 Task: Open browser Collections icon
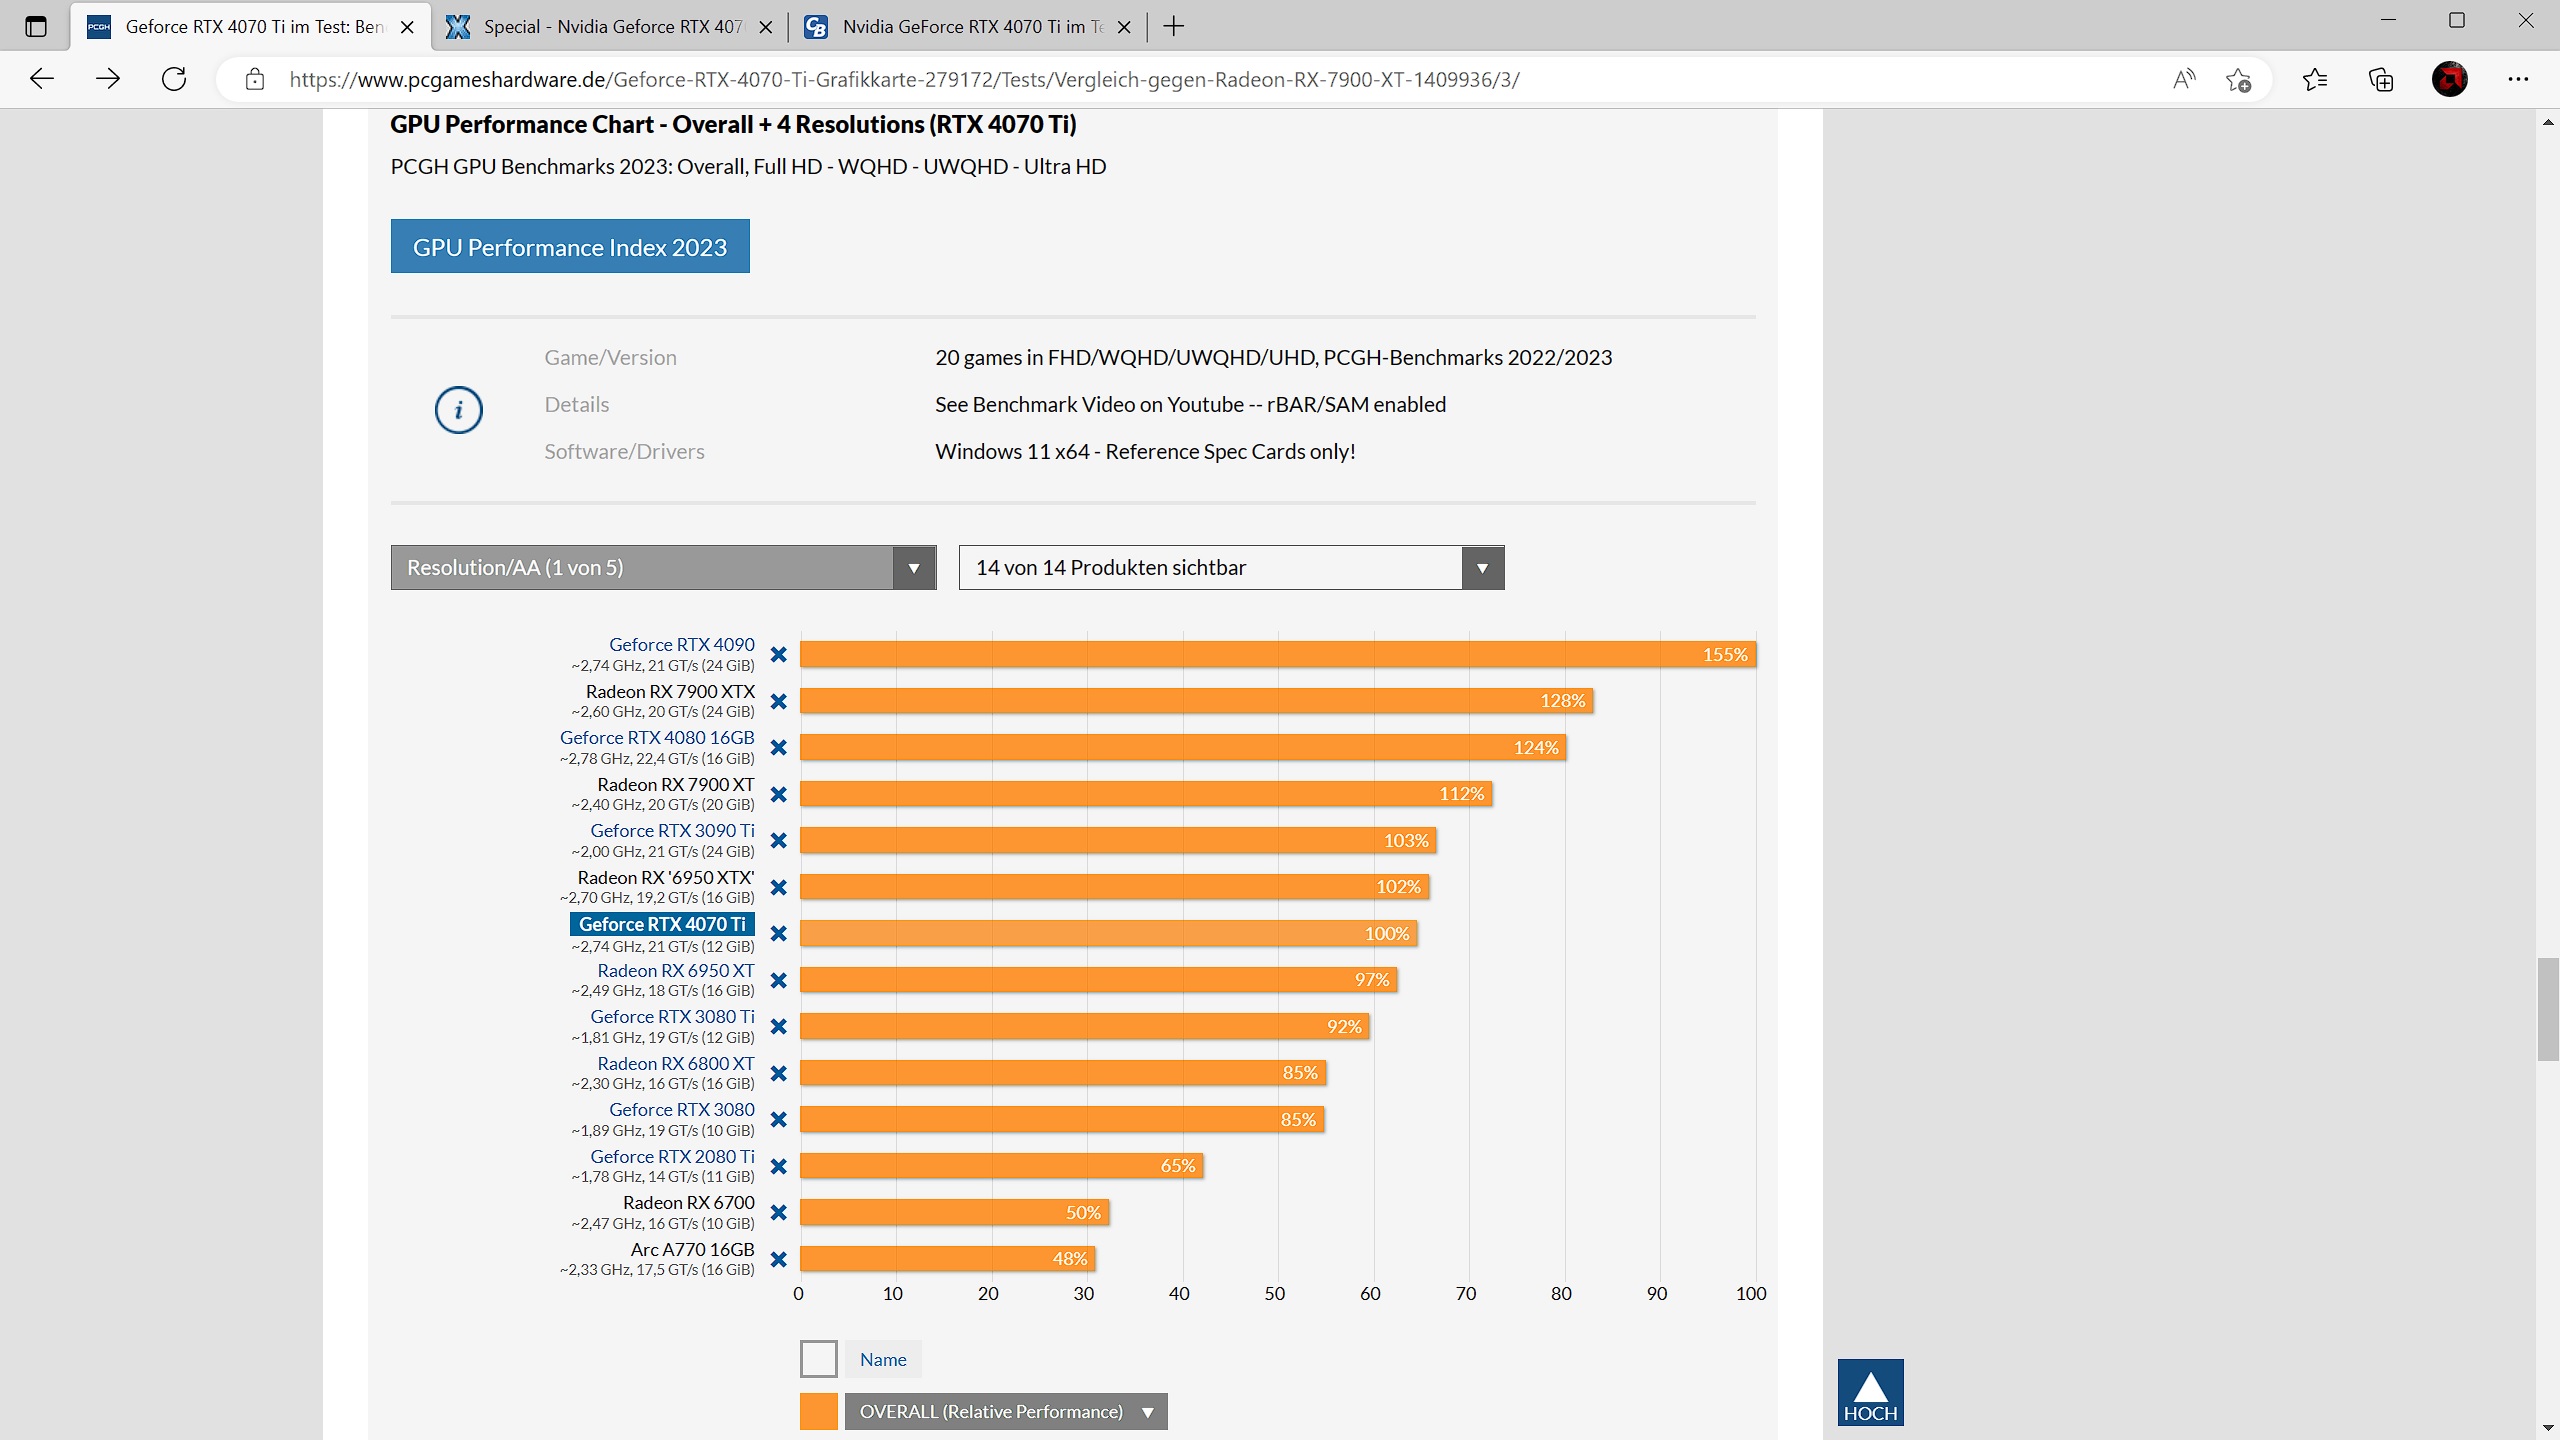click(x=2381, y=79)
